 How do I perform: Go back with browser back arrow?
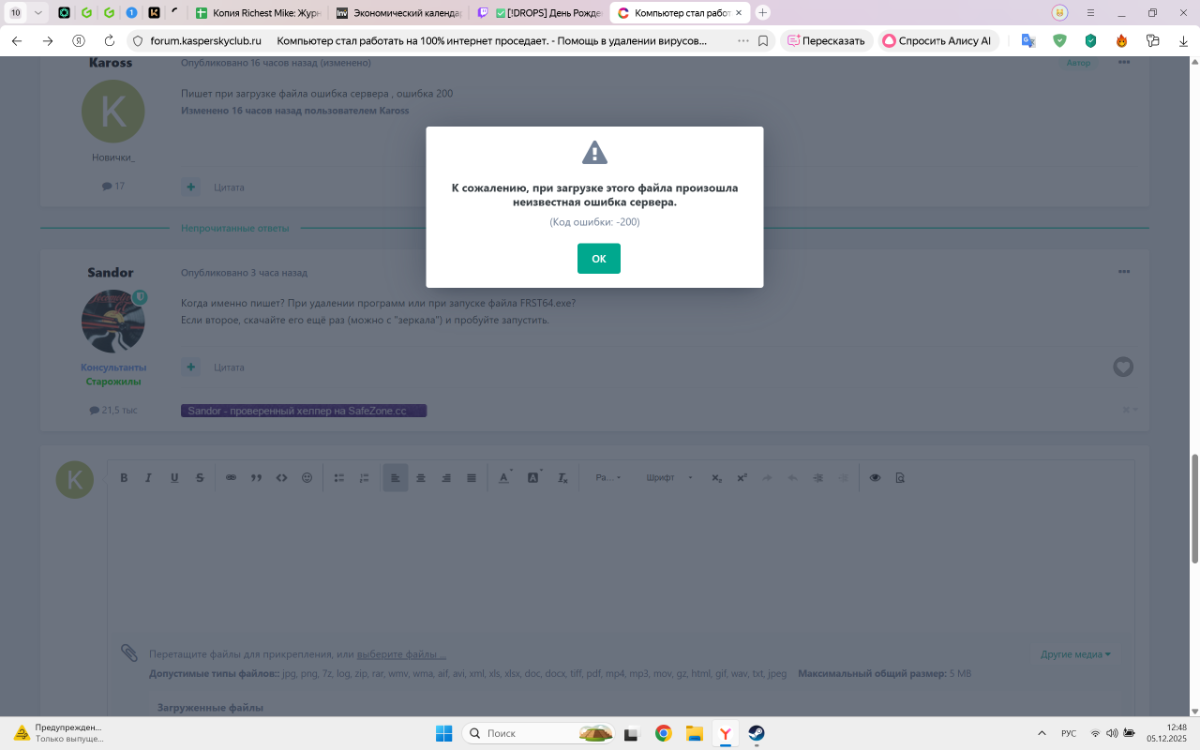[17, 41]
